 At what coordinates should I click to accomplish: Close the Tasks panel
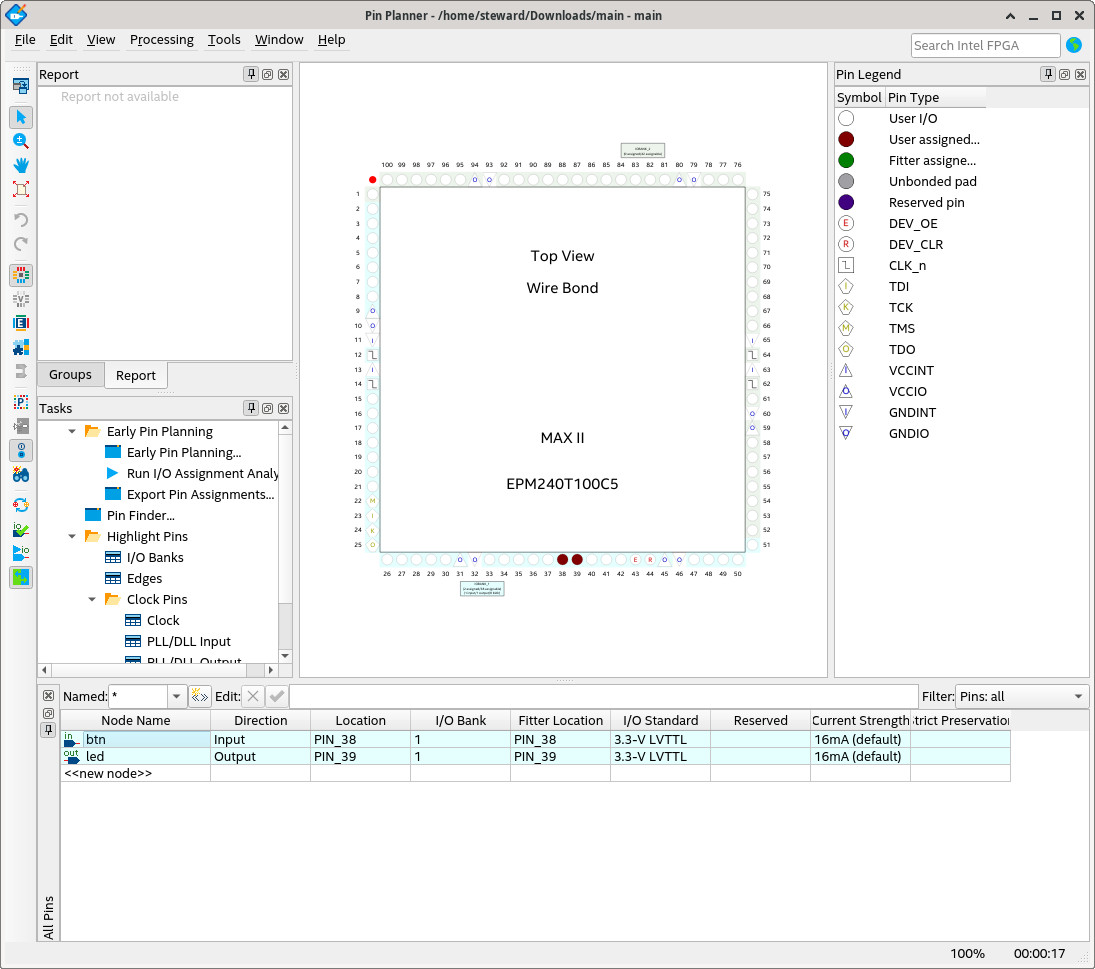click(284, 408)
